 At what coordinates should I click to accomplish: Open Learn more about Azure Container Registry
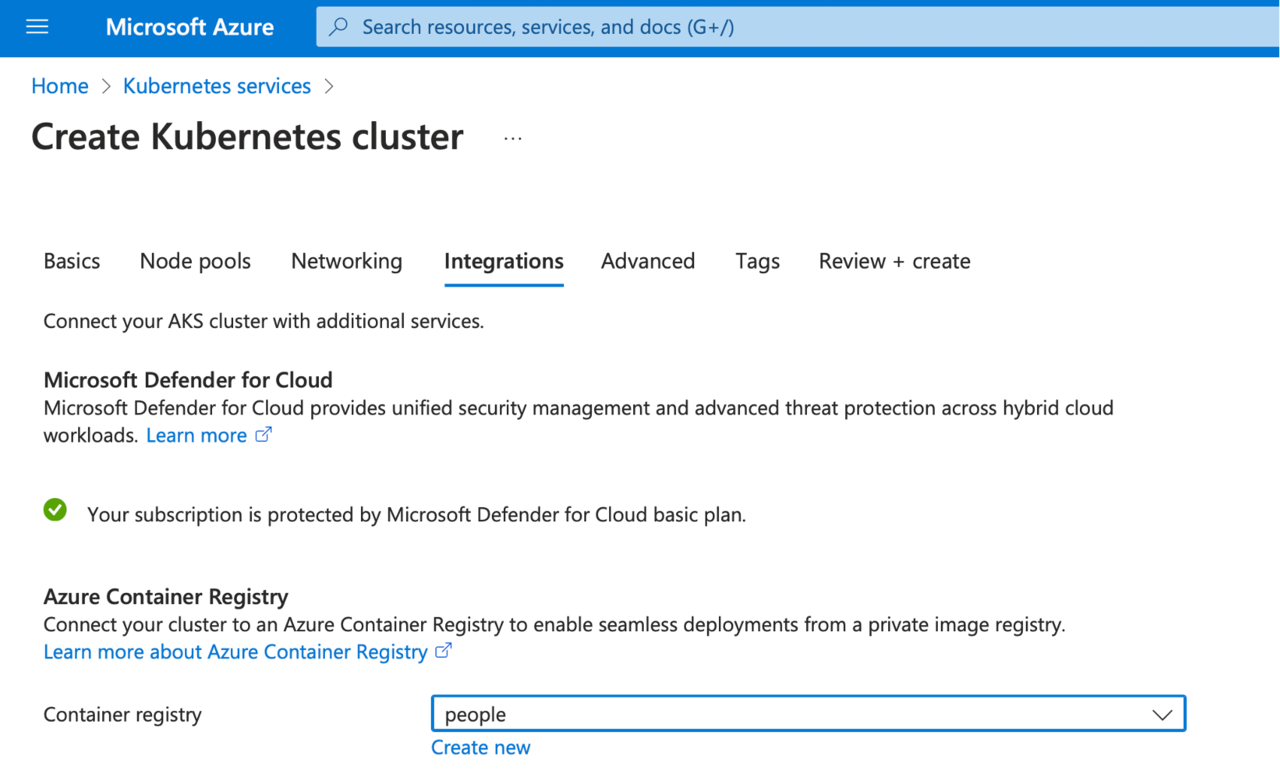235,652
